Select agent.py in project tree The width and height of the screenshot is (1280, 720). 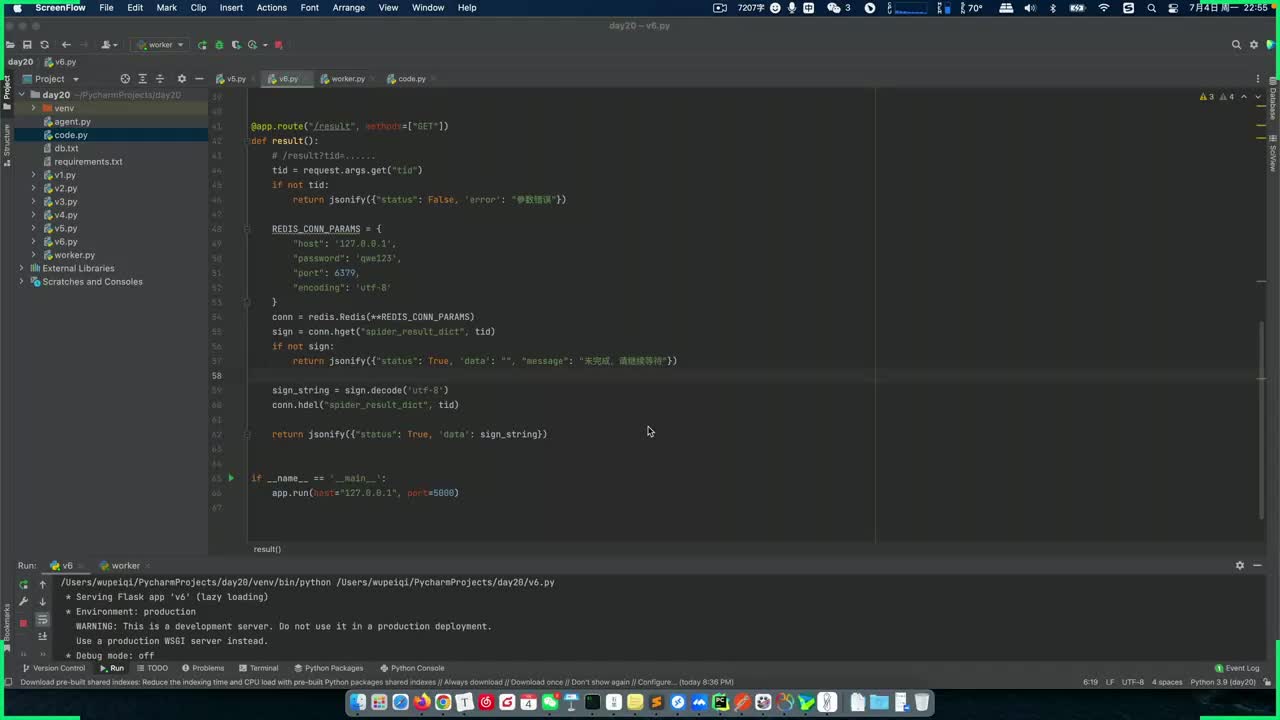pyautogui.click(x=72, y=122)
